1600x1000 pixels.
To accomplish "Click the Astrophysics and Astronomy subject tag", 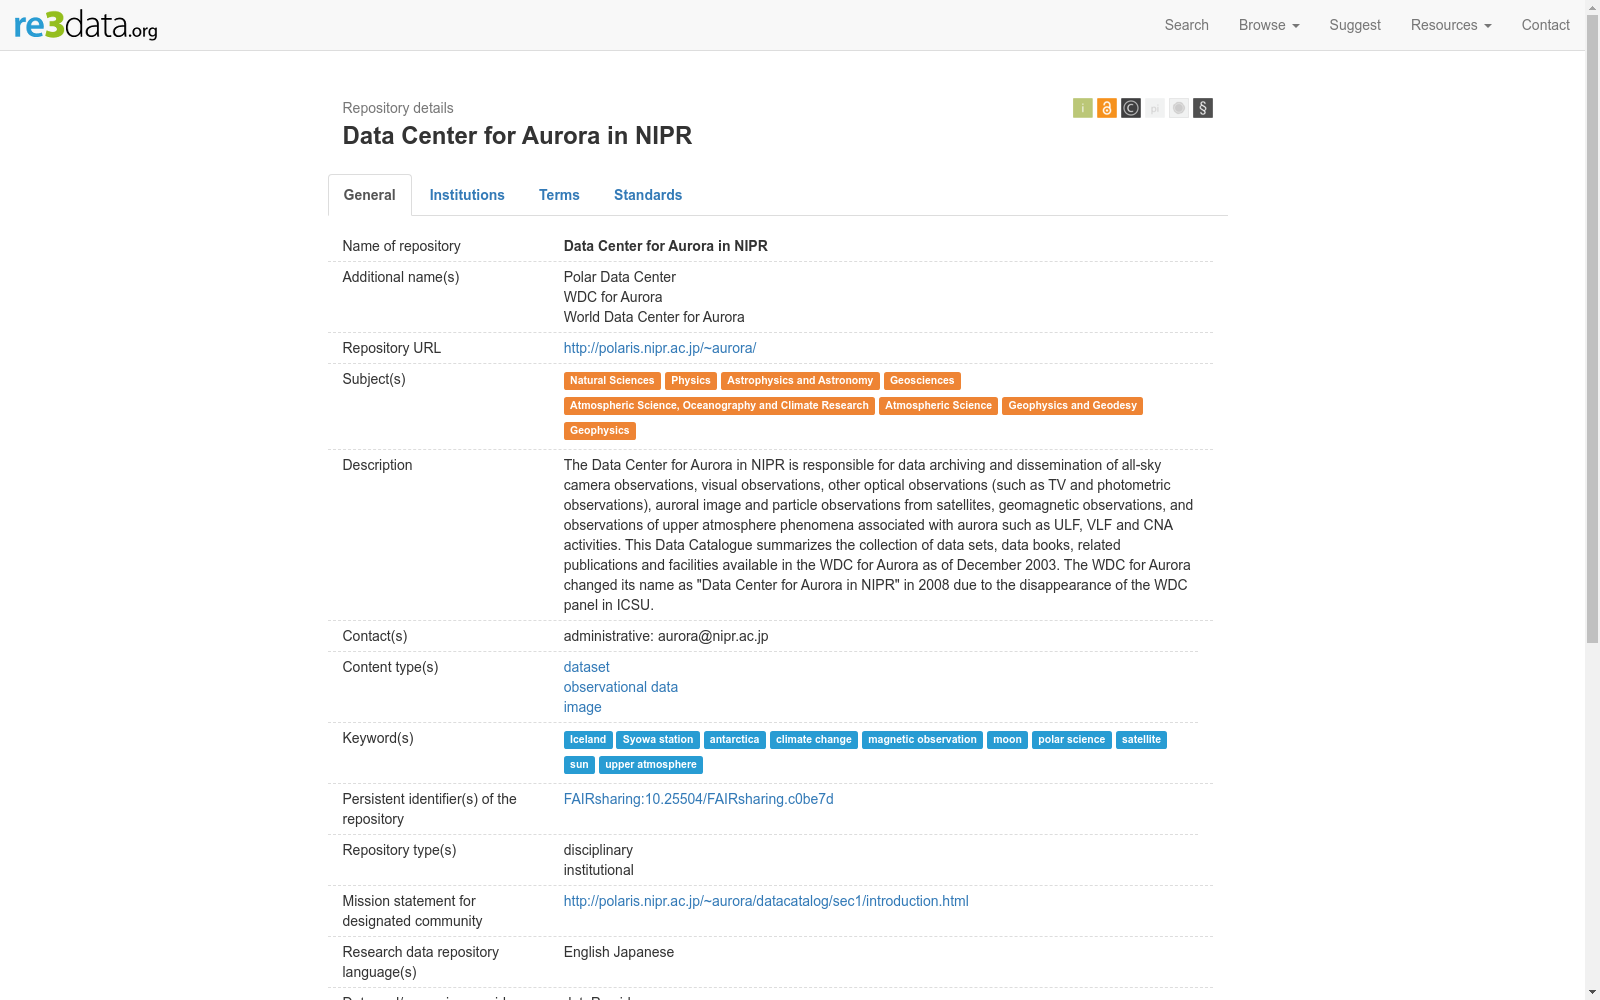I will [800, 381].
